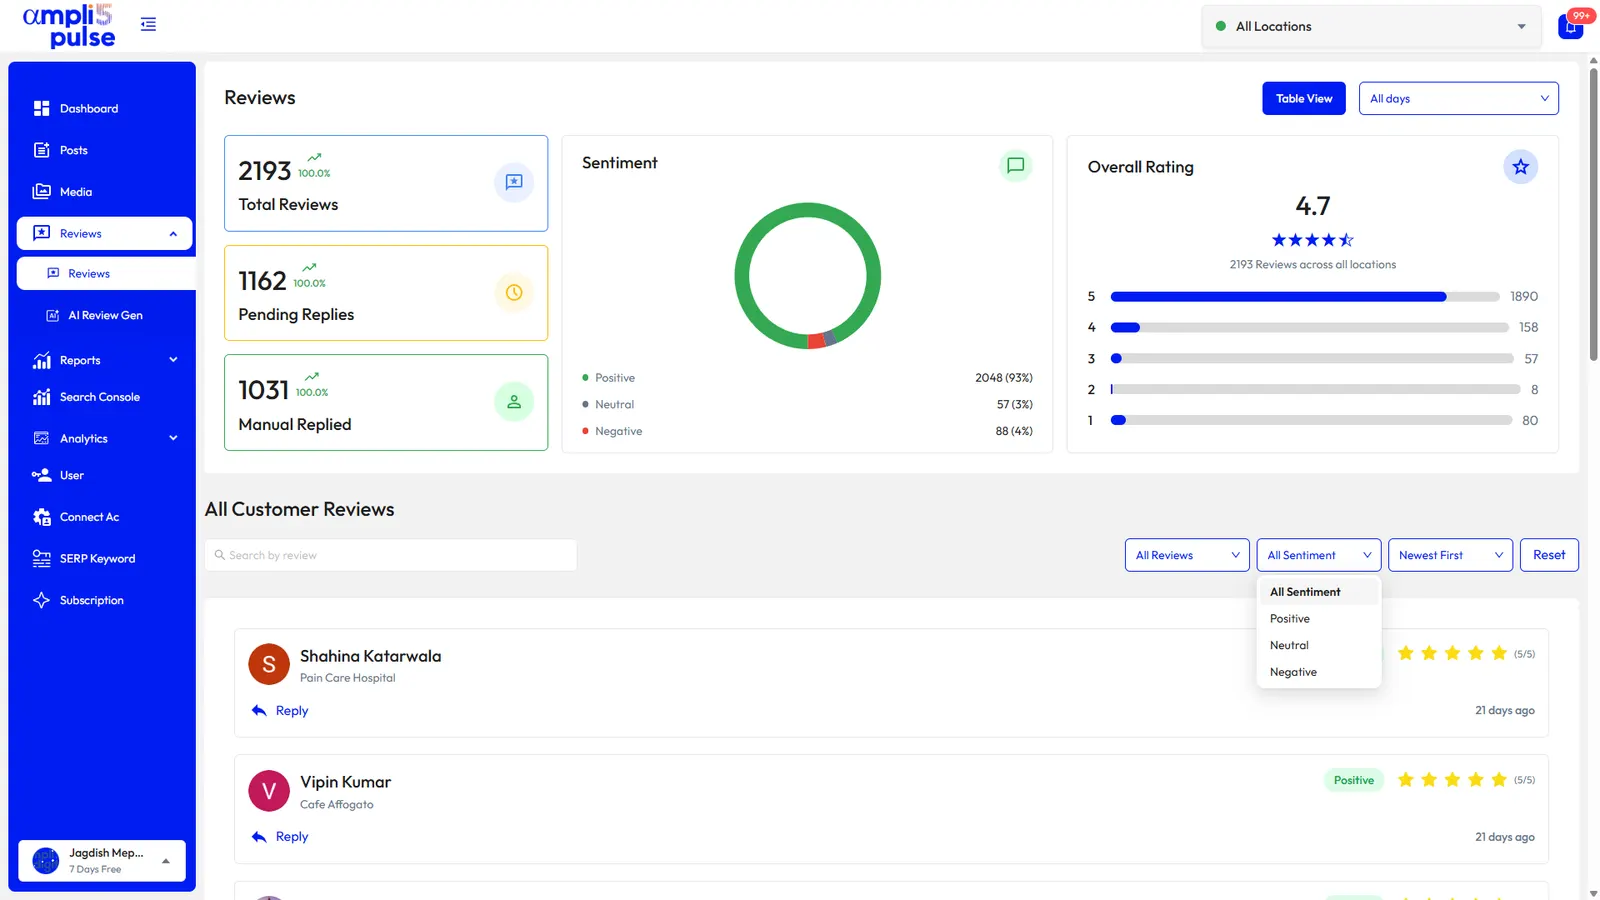Click the 4-star rating bar
The image size is (1600, 900).
[x=1310, y=327]
